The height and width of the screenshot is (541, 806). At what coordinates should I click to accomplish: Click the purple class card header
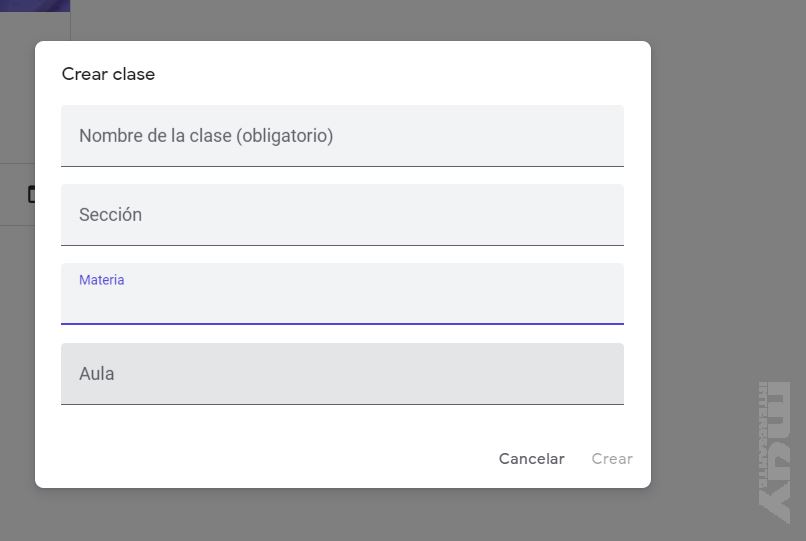pyautogui.click(x=35, y=5)
